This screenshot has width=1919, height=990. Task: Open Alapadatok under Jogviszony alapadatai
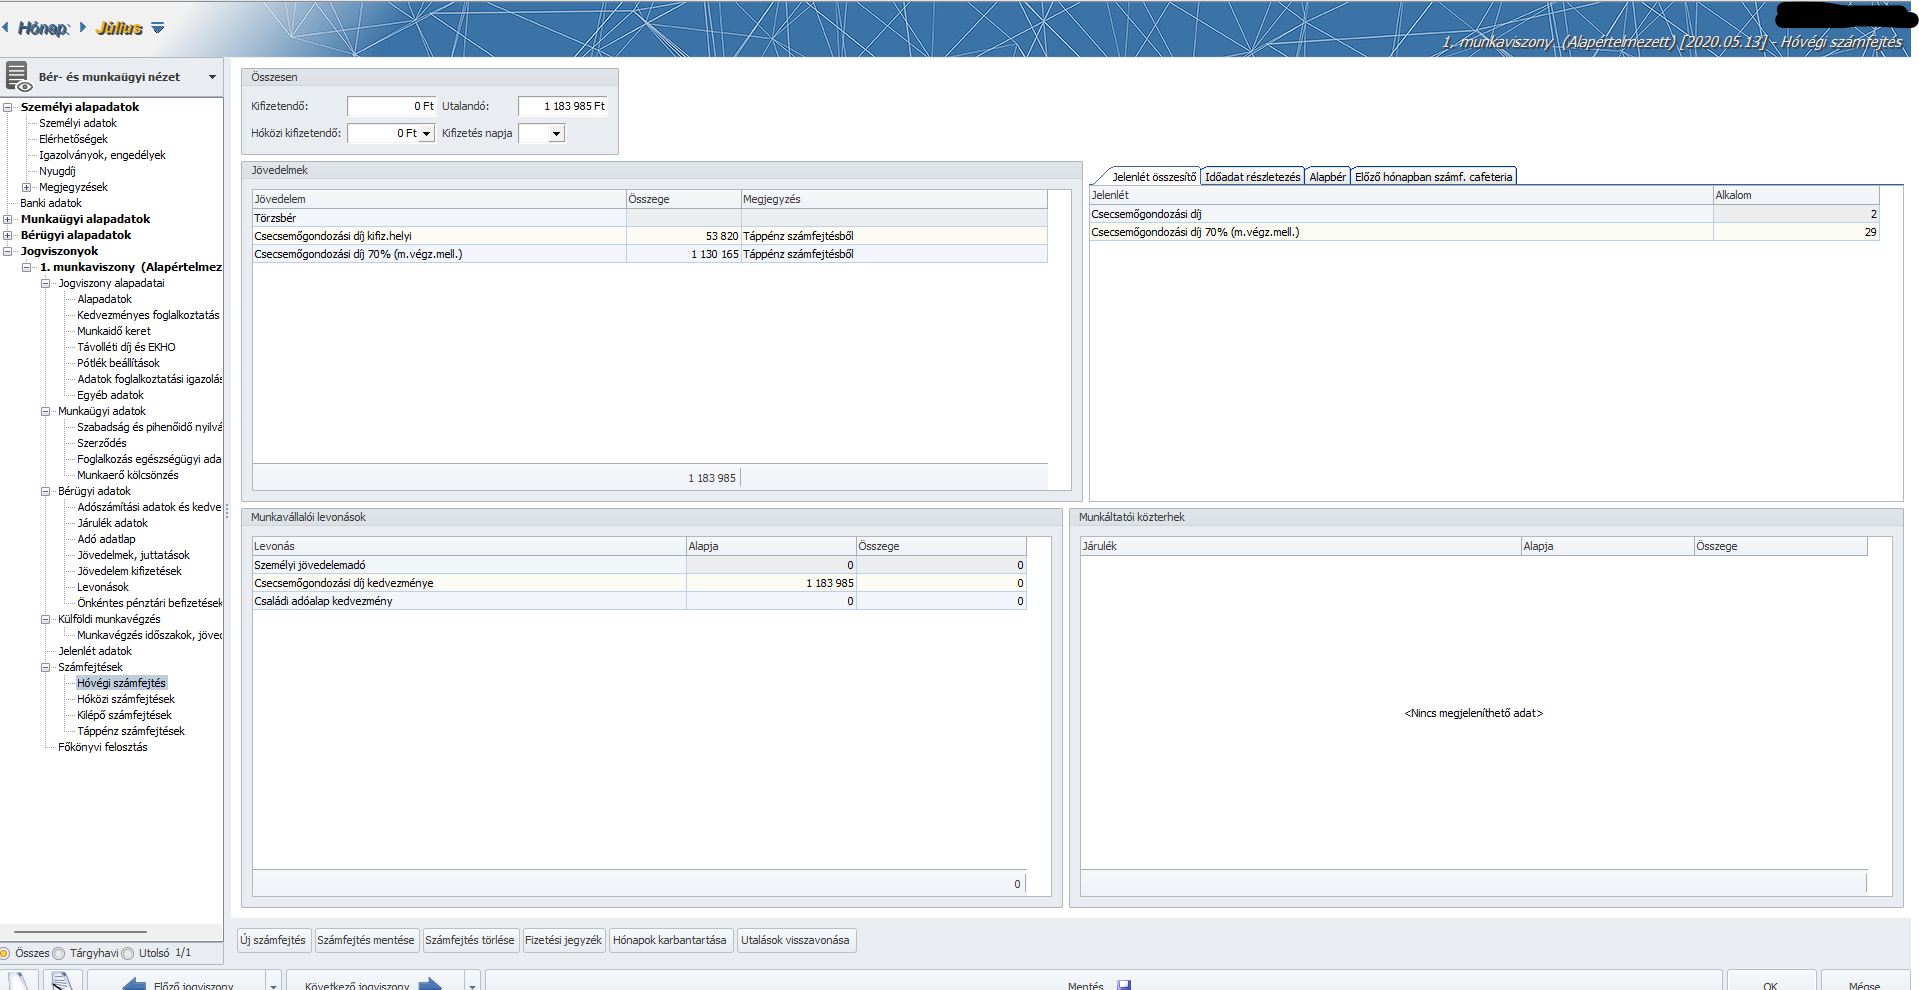tap(104, 299)
